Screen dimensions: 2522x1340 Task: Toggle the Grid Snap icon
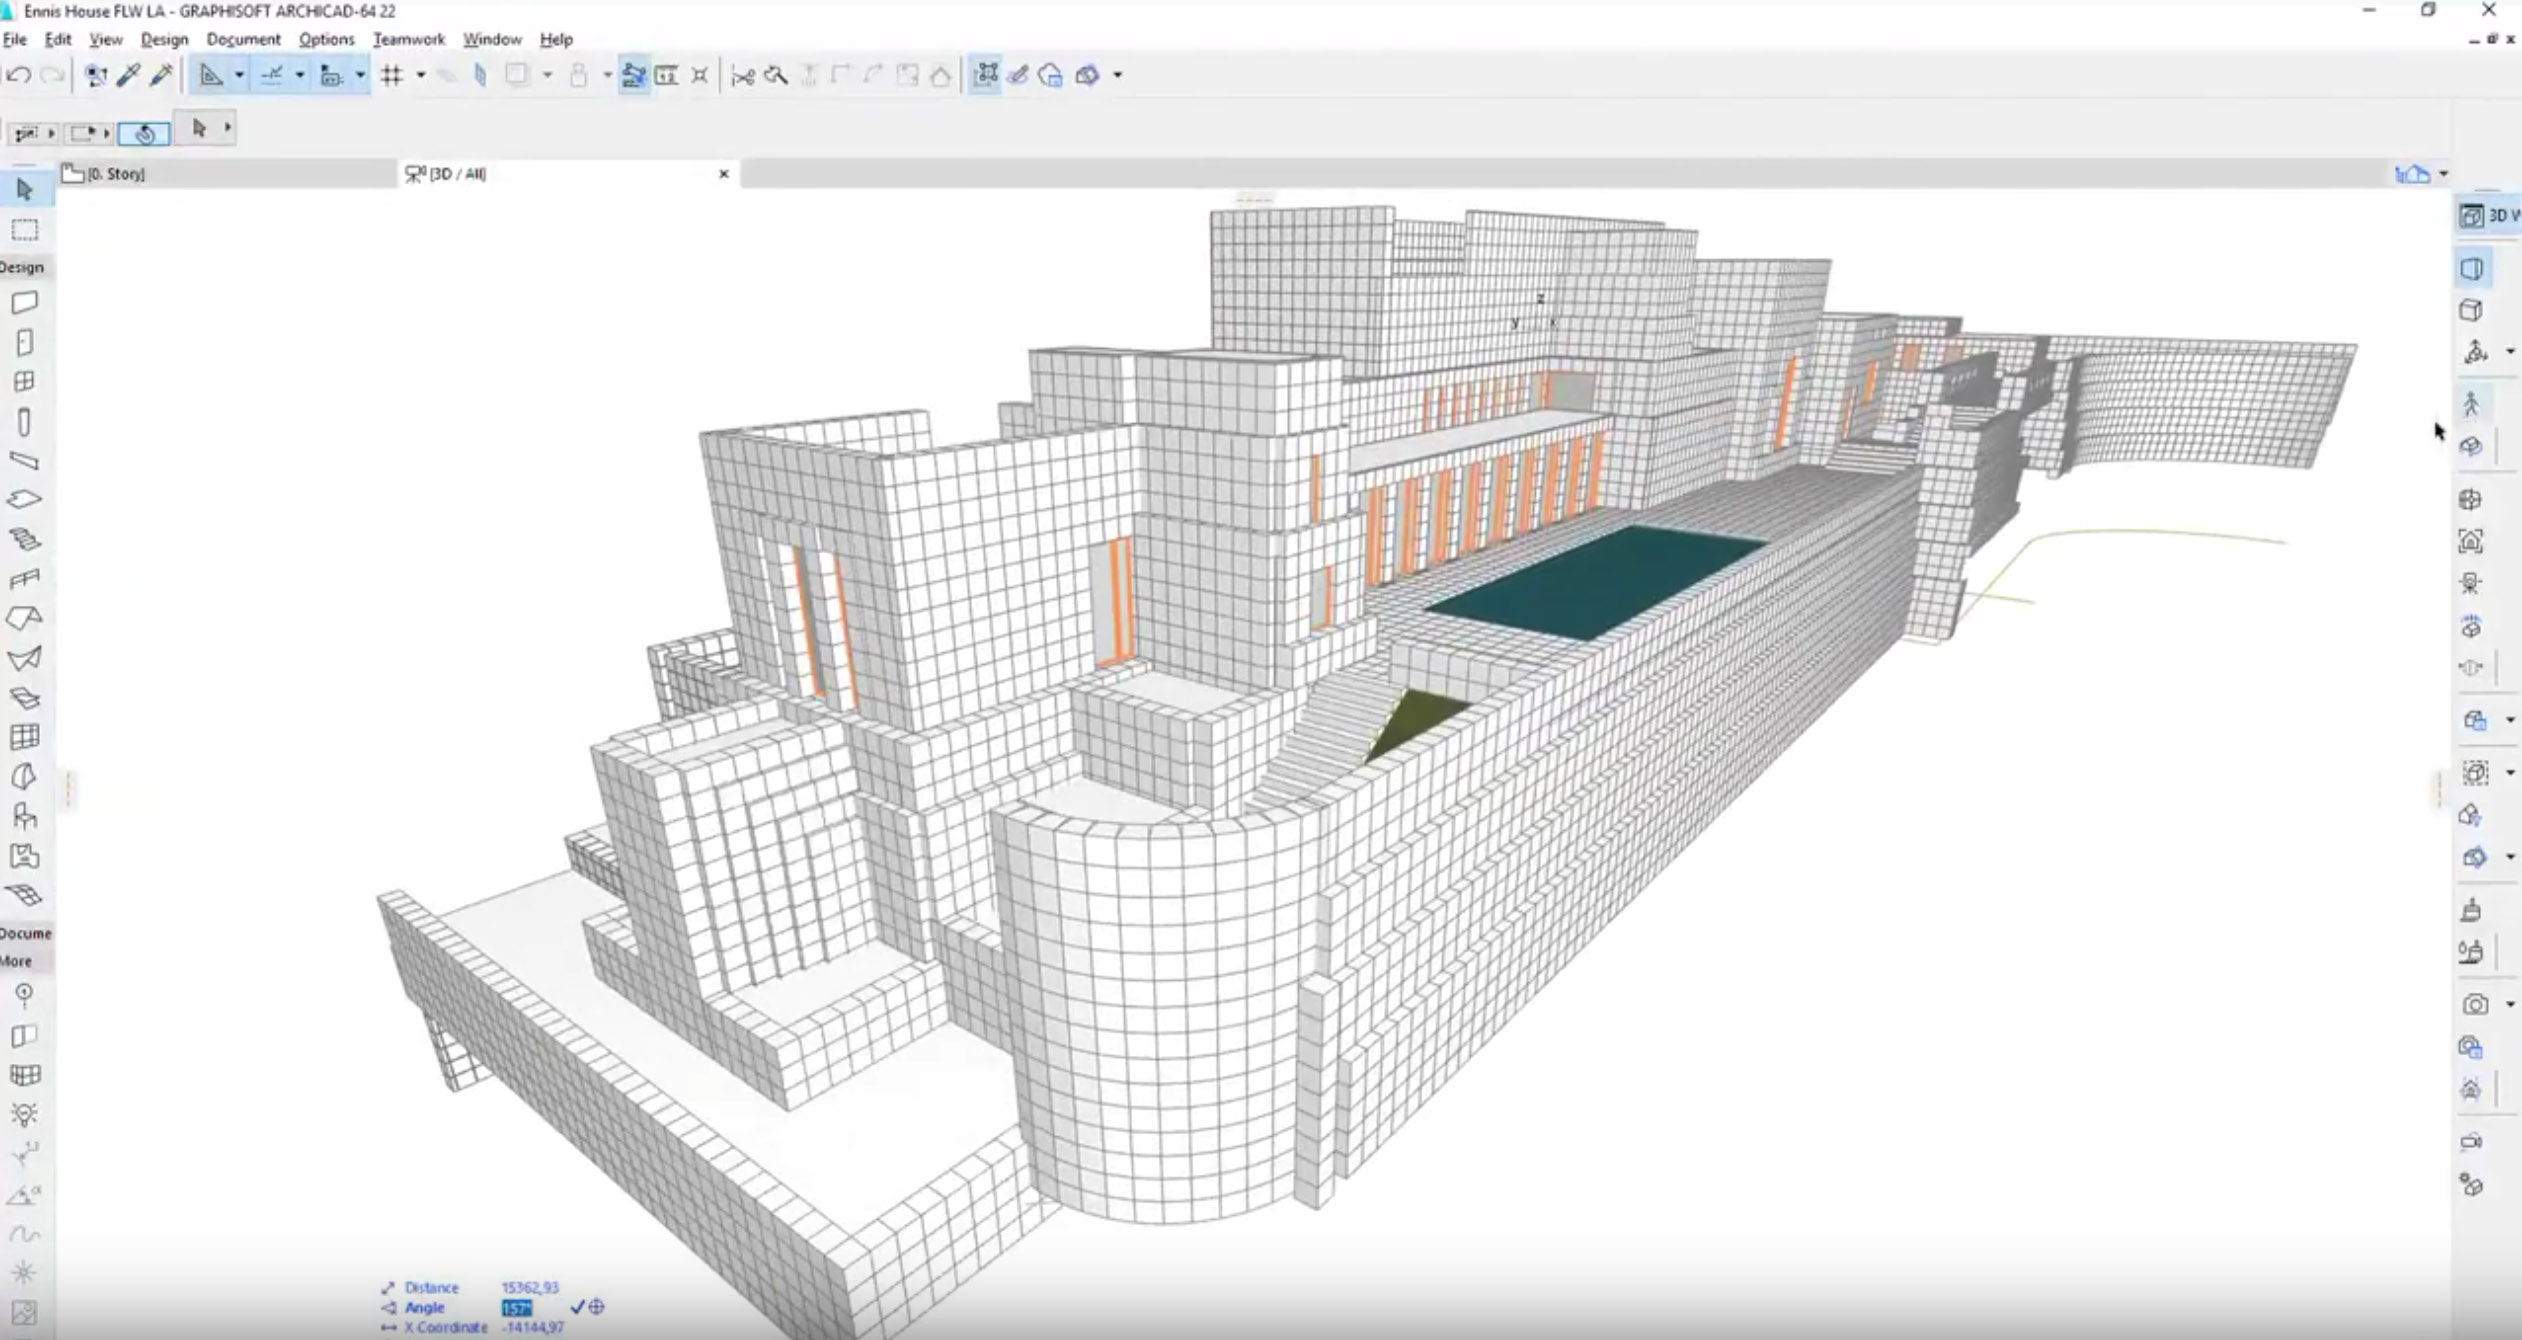[392, 75]
